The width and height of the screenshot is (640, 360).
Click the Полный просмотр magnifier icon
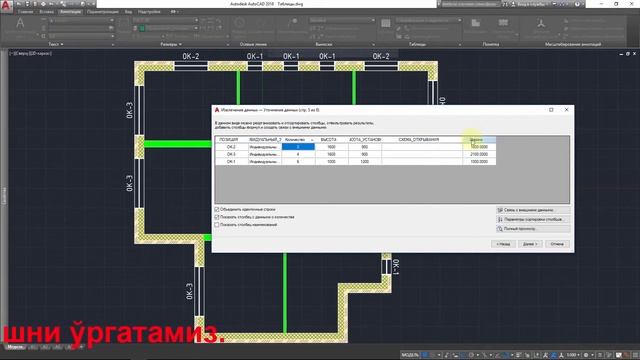500,229
